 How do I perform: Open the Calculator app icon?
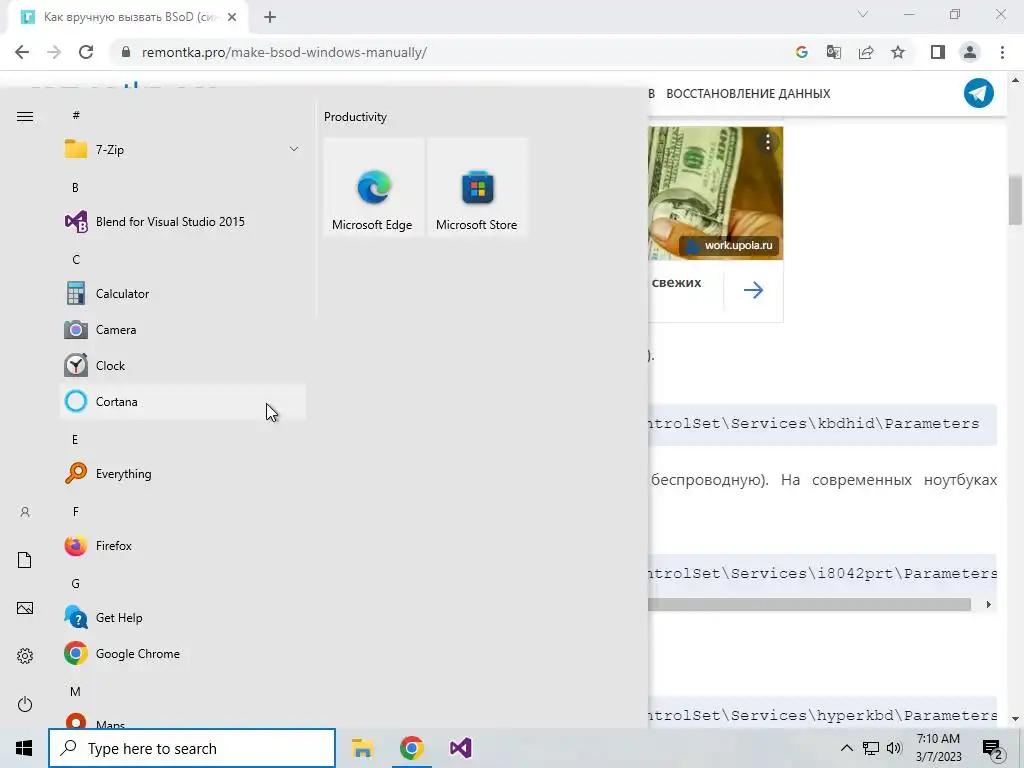(x=76, y=294)
